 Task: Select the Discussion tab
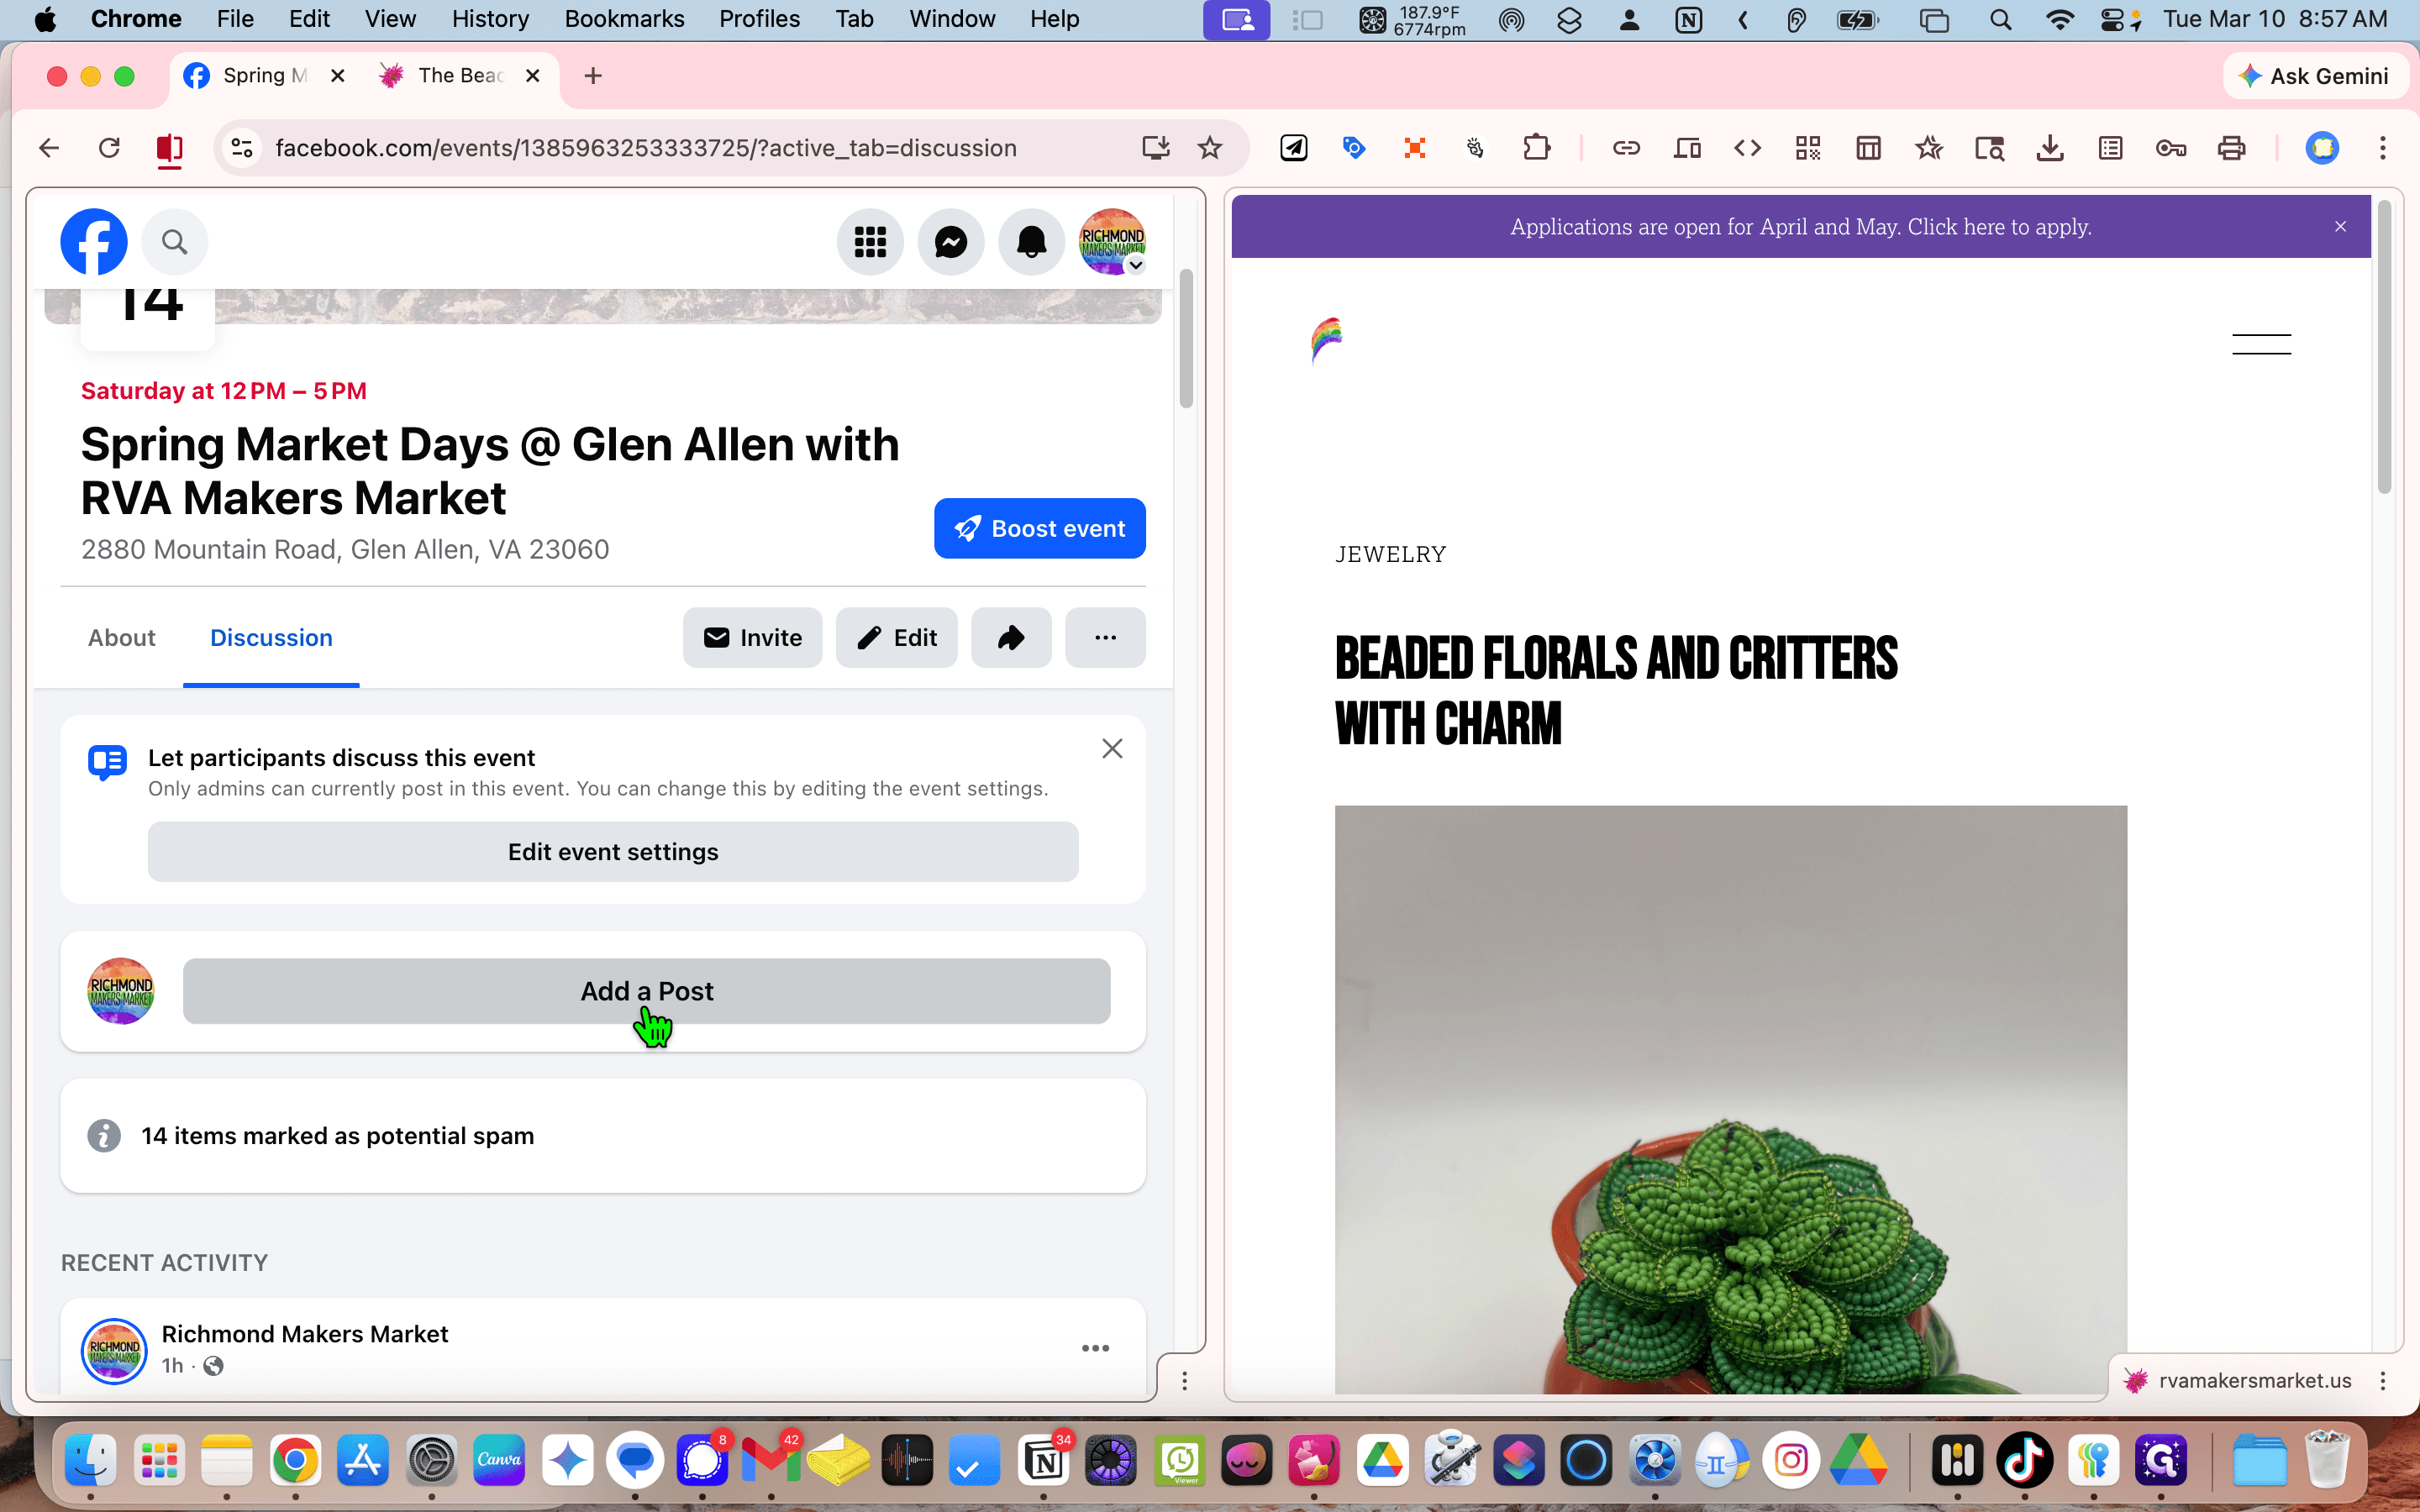[x=271, y=637]
